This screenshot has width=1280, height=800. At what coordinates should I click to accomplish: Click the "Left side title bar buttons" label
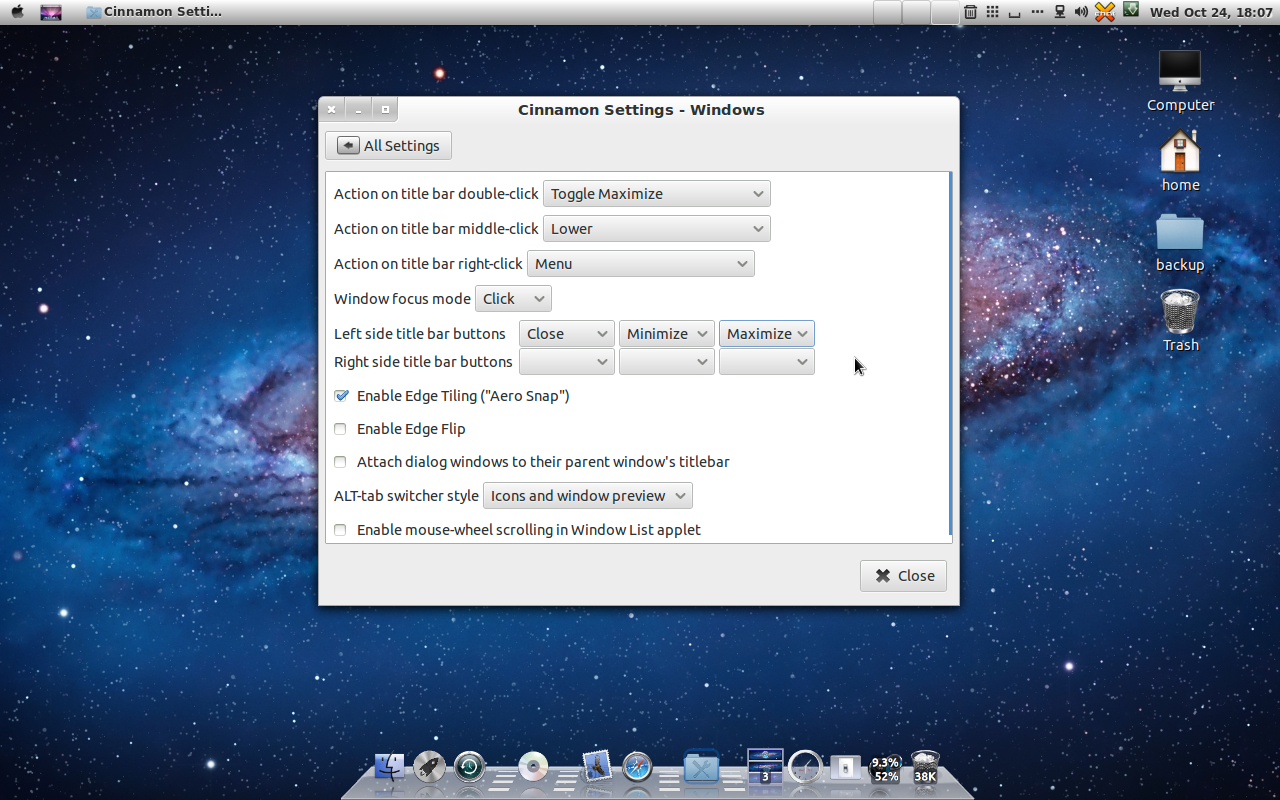[x=420, y=334]
